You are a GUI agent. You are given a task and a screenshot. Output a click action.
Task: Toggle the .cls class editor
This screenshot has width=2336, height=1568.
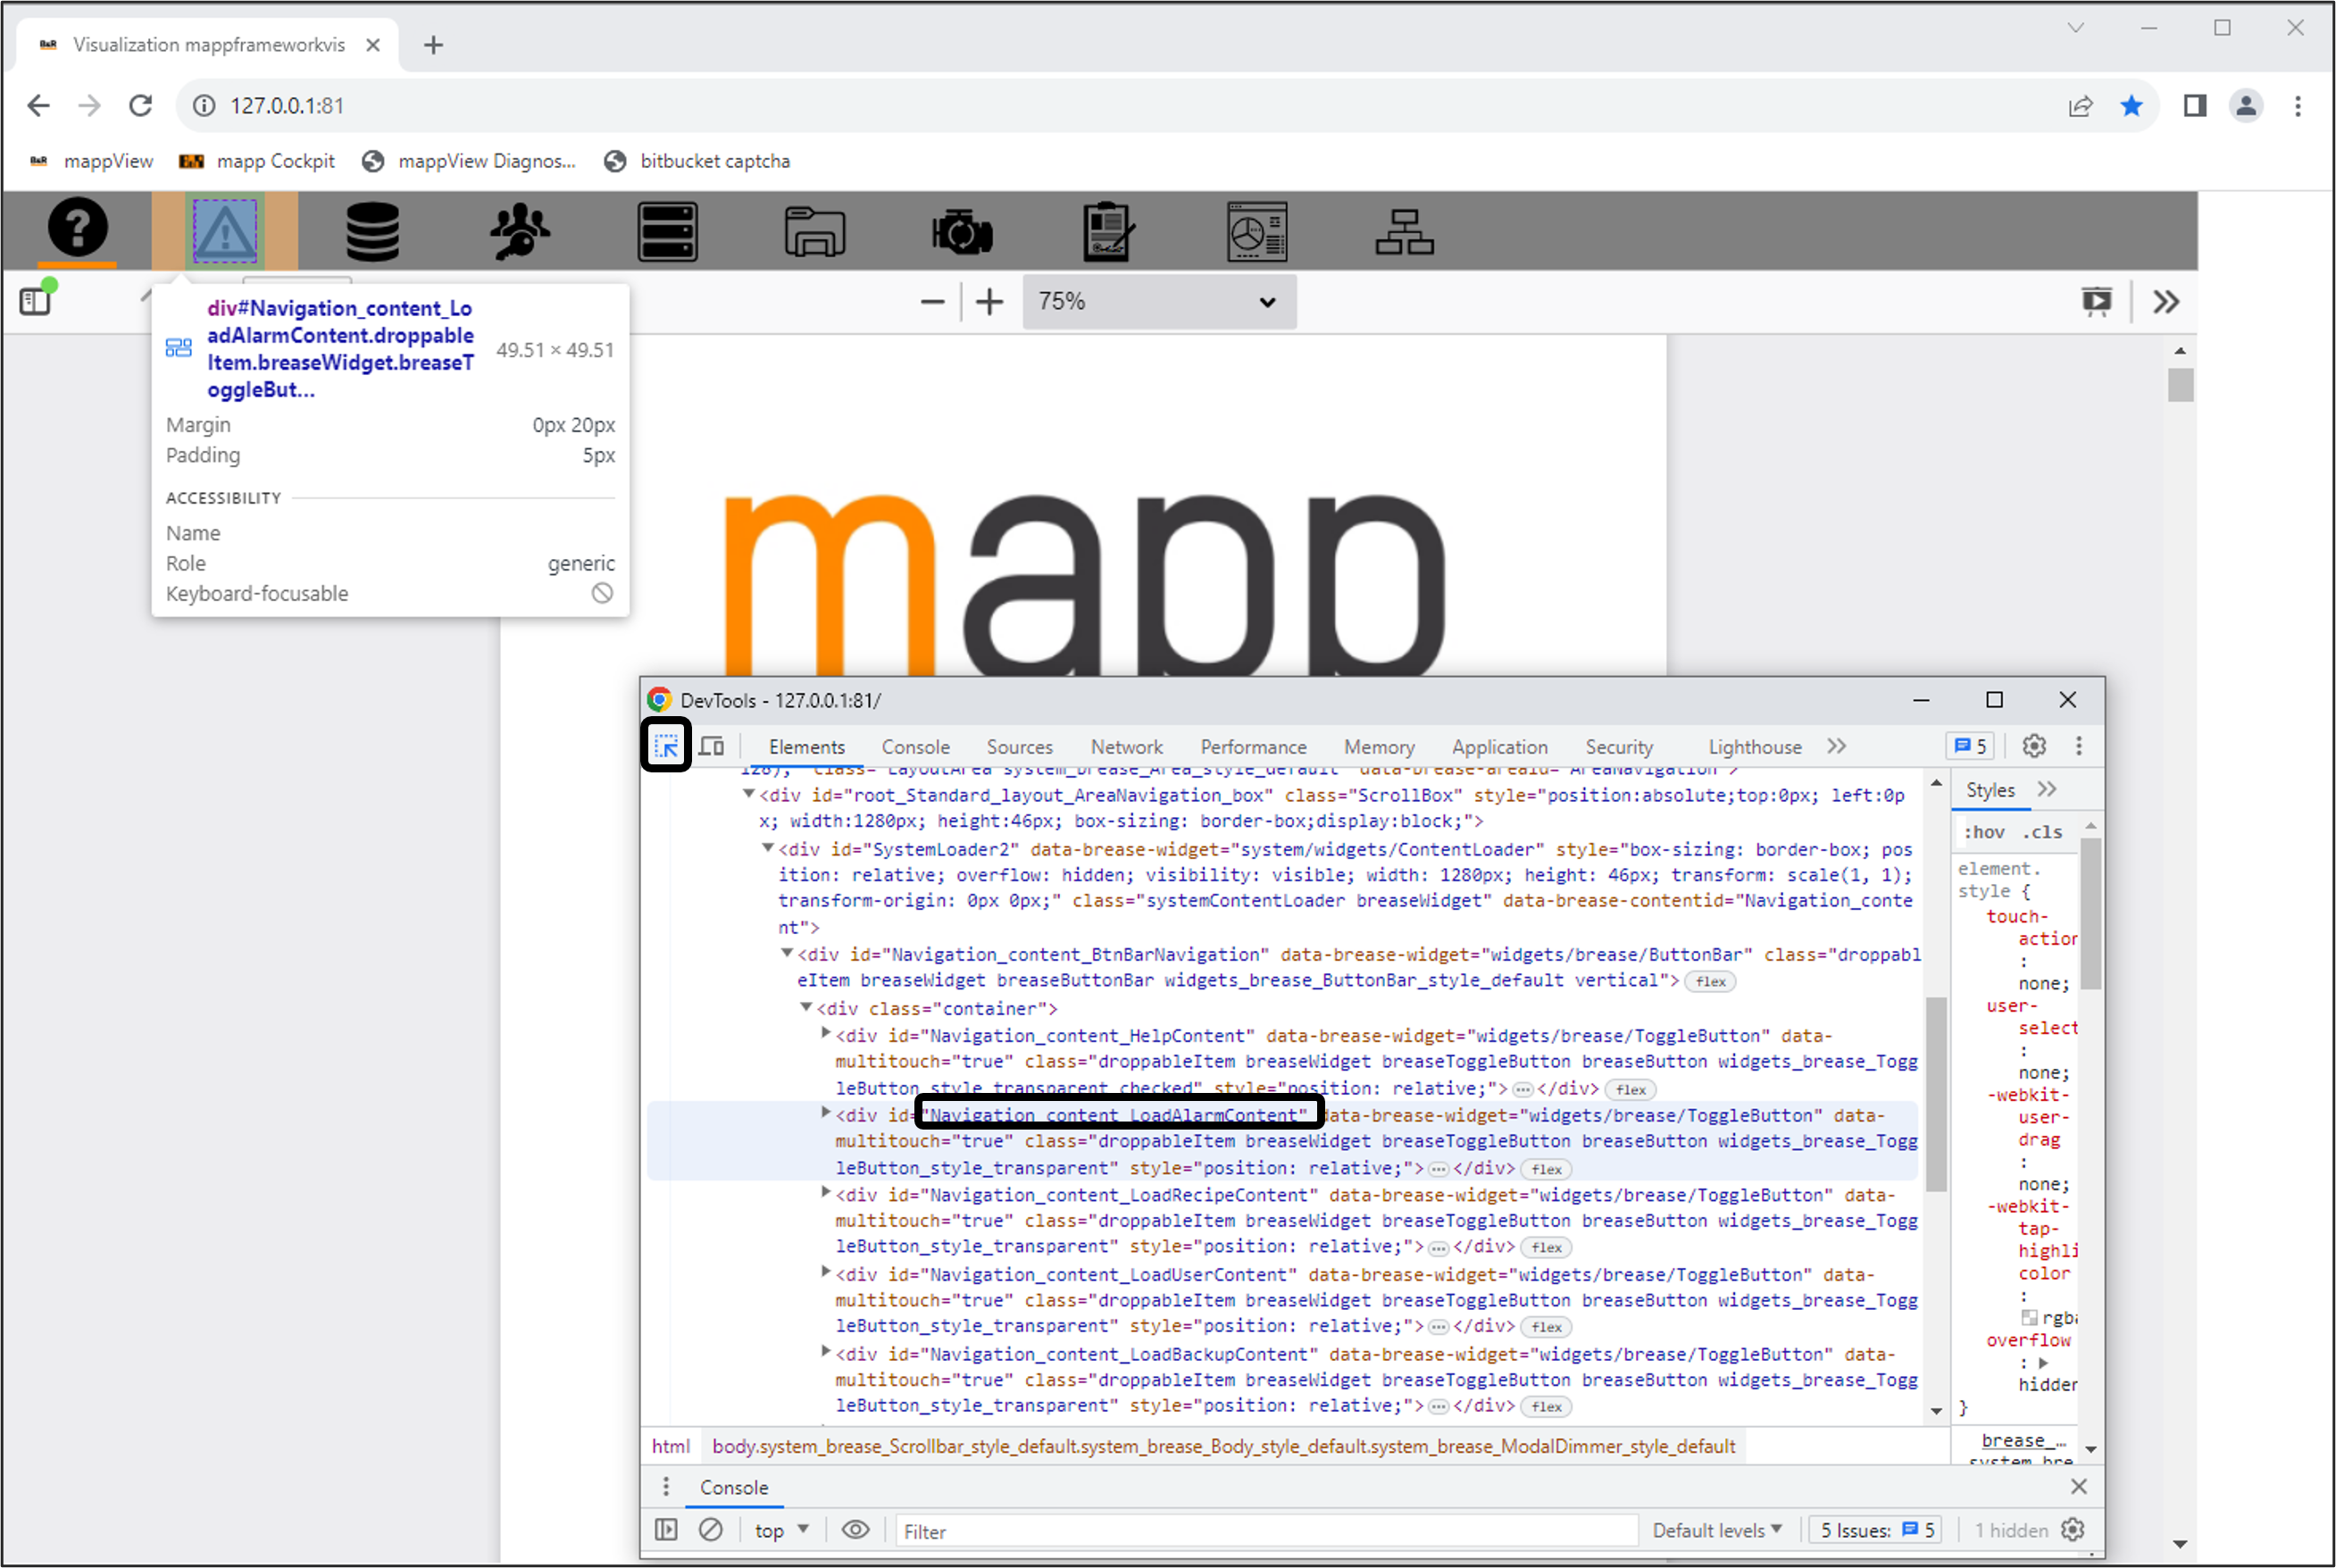point(2042,832)
